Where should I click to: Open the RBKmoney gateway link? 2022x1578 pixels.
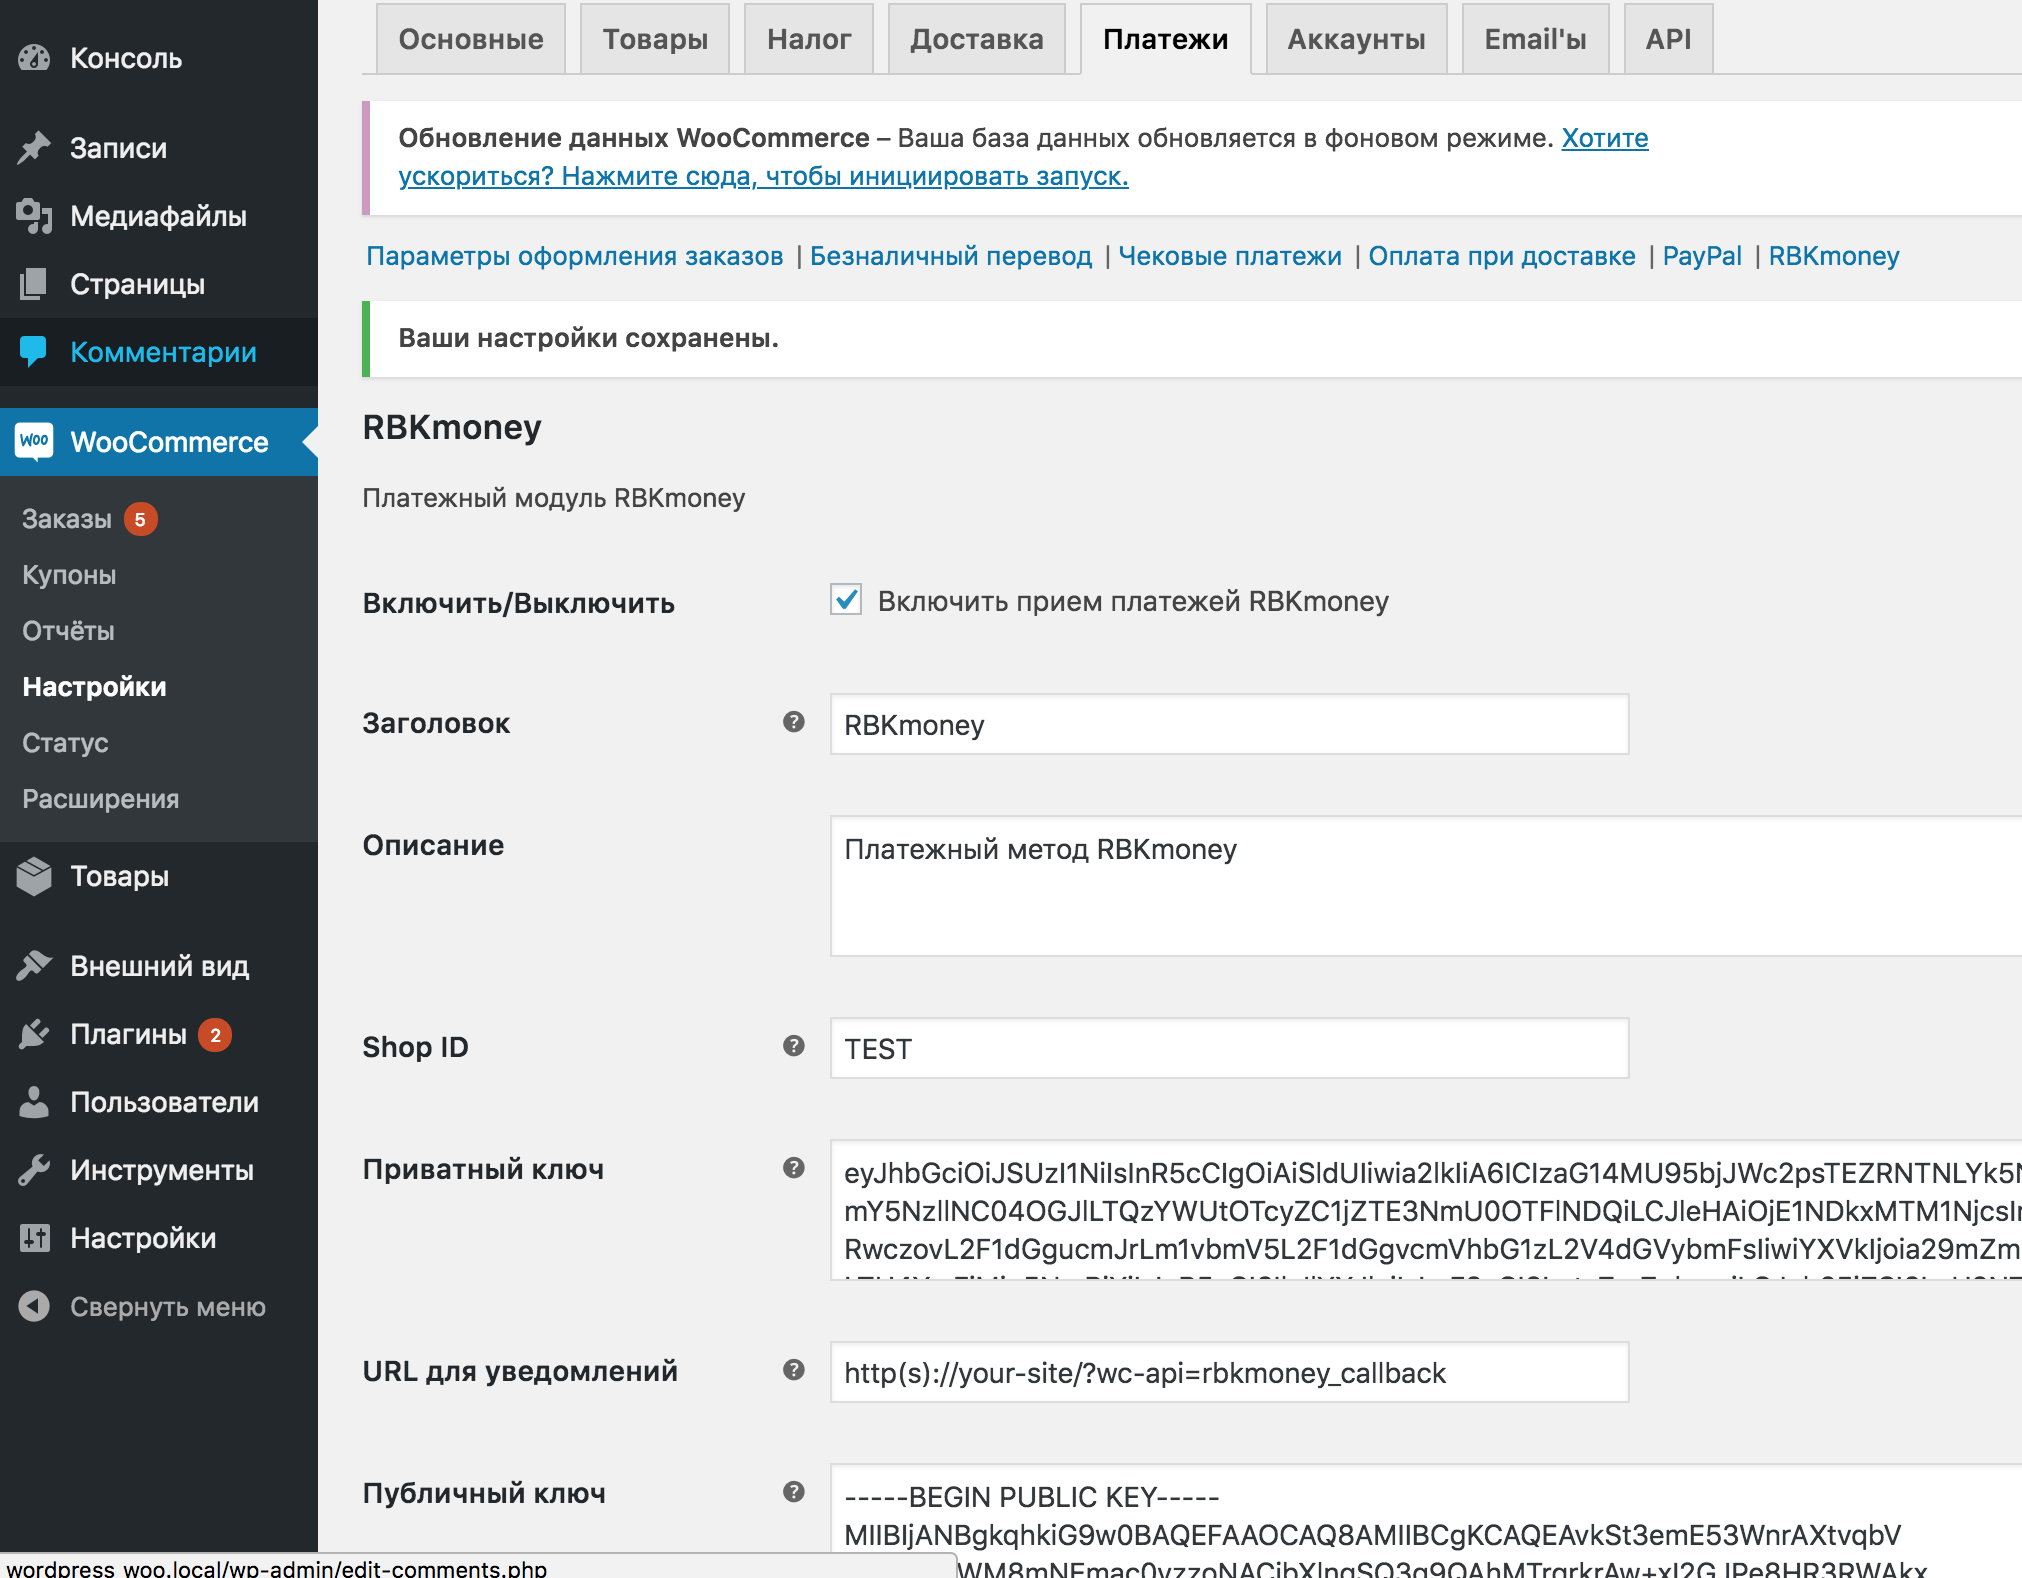(1834, 256)
